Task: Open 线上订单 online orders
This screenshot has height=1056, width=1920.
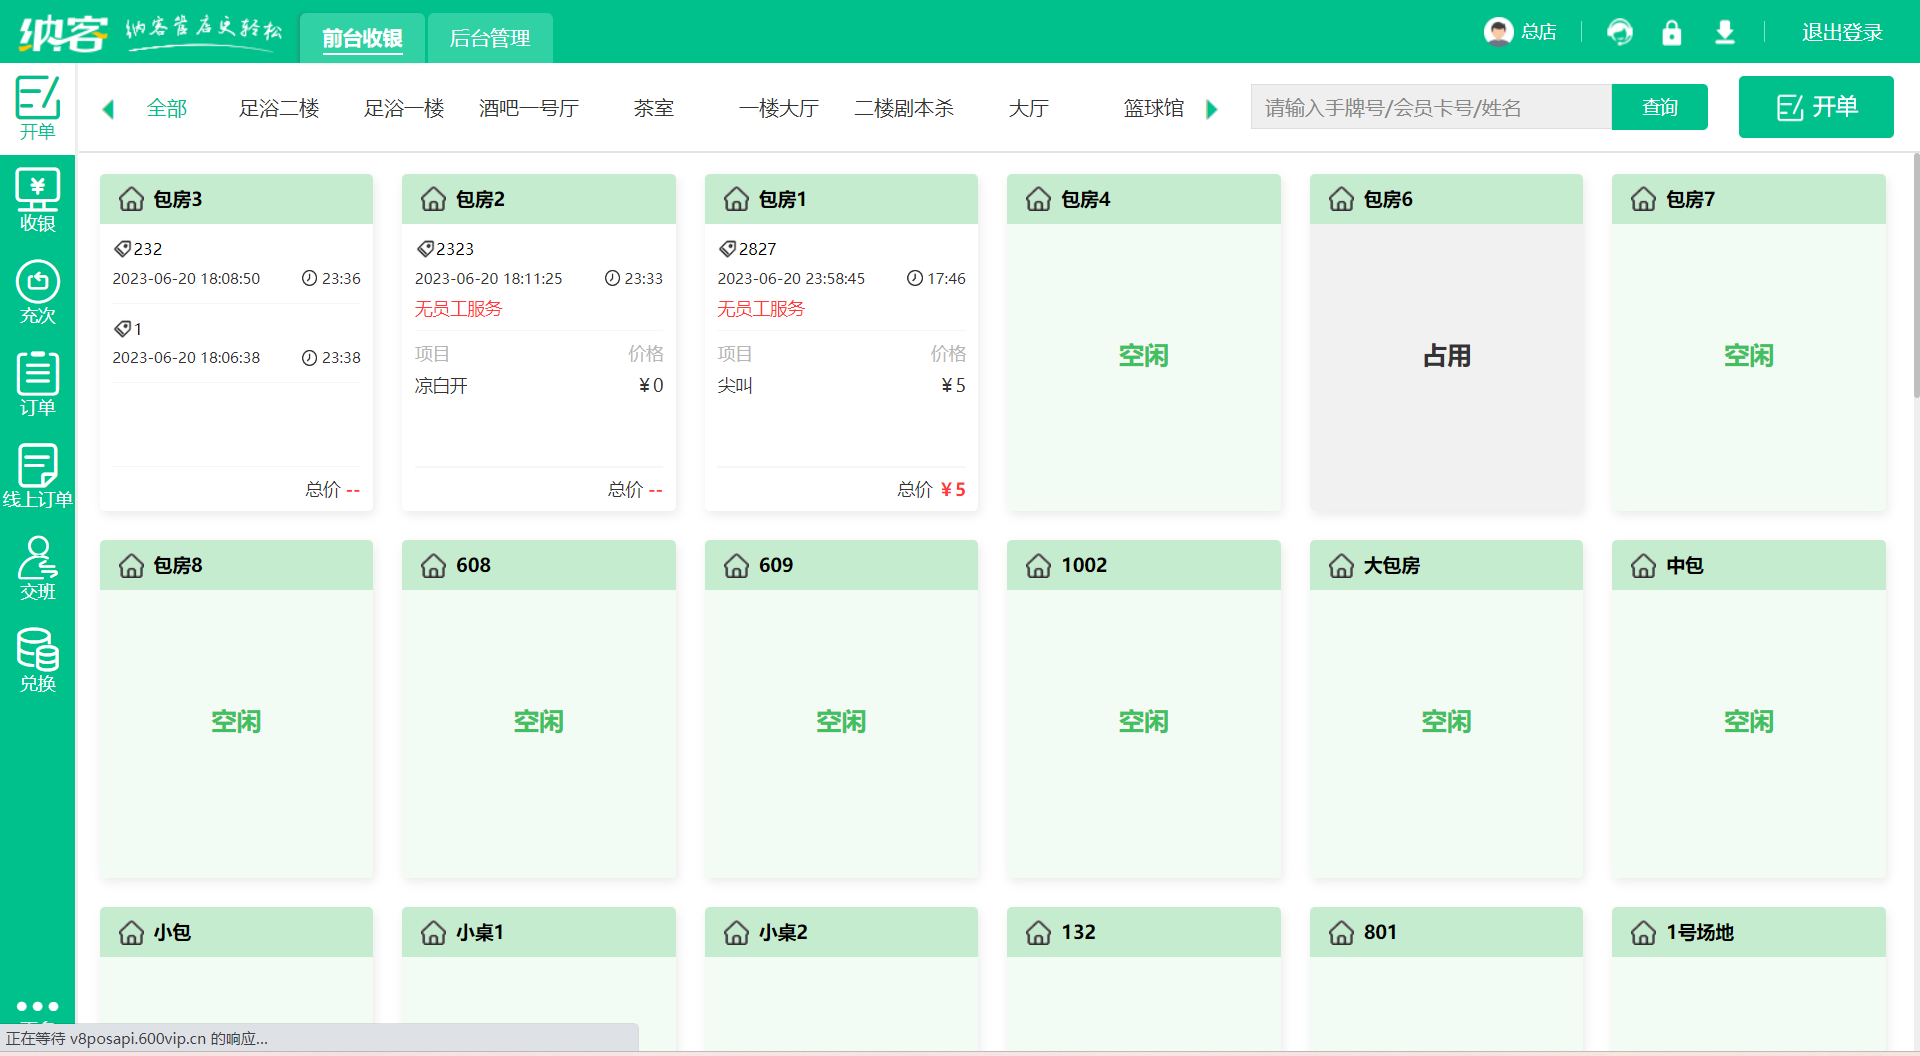Action: coord(38,475)
